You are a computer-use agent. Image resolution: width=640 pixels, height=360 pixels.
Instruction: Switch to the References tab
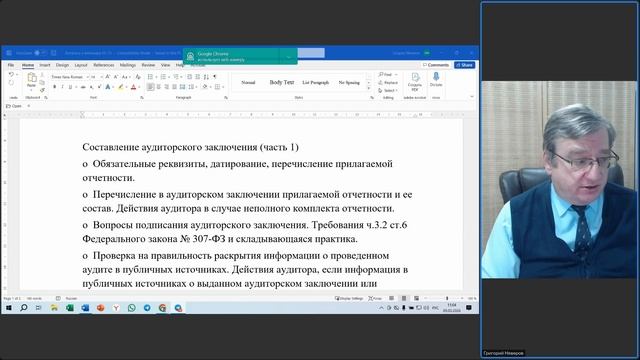pos(104,65)
